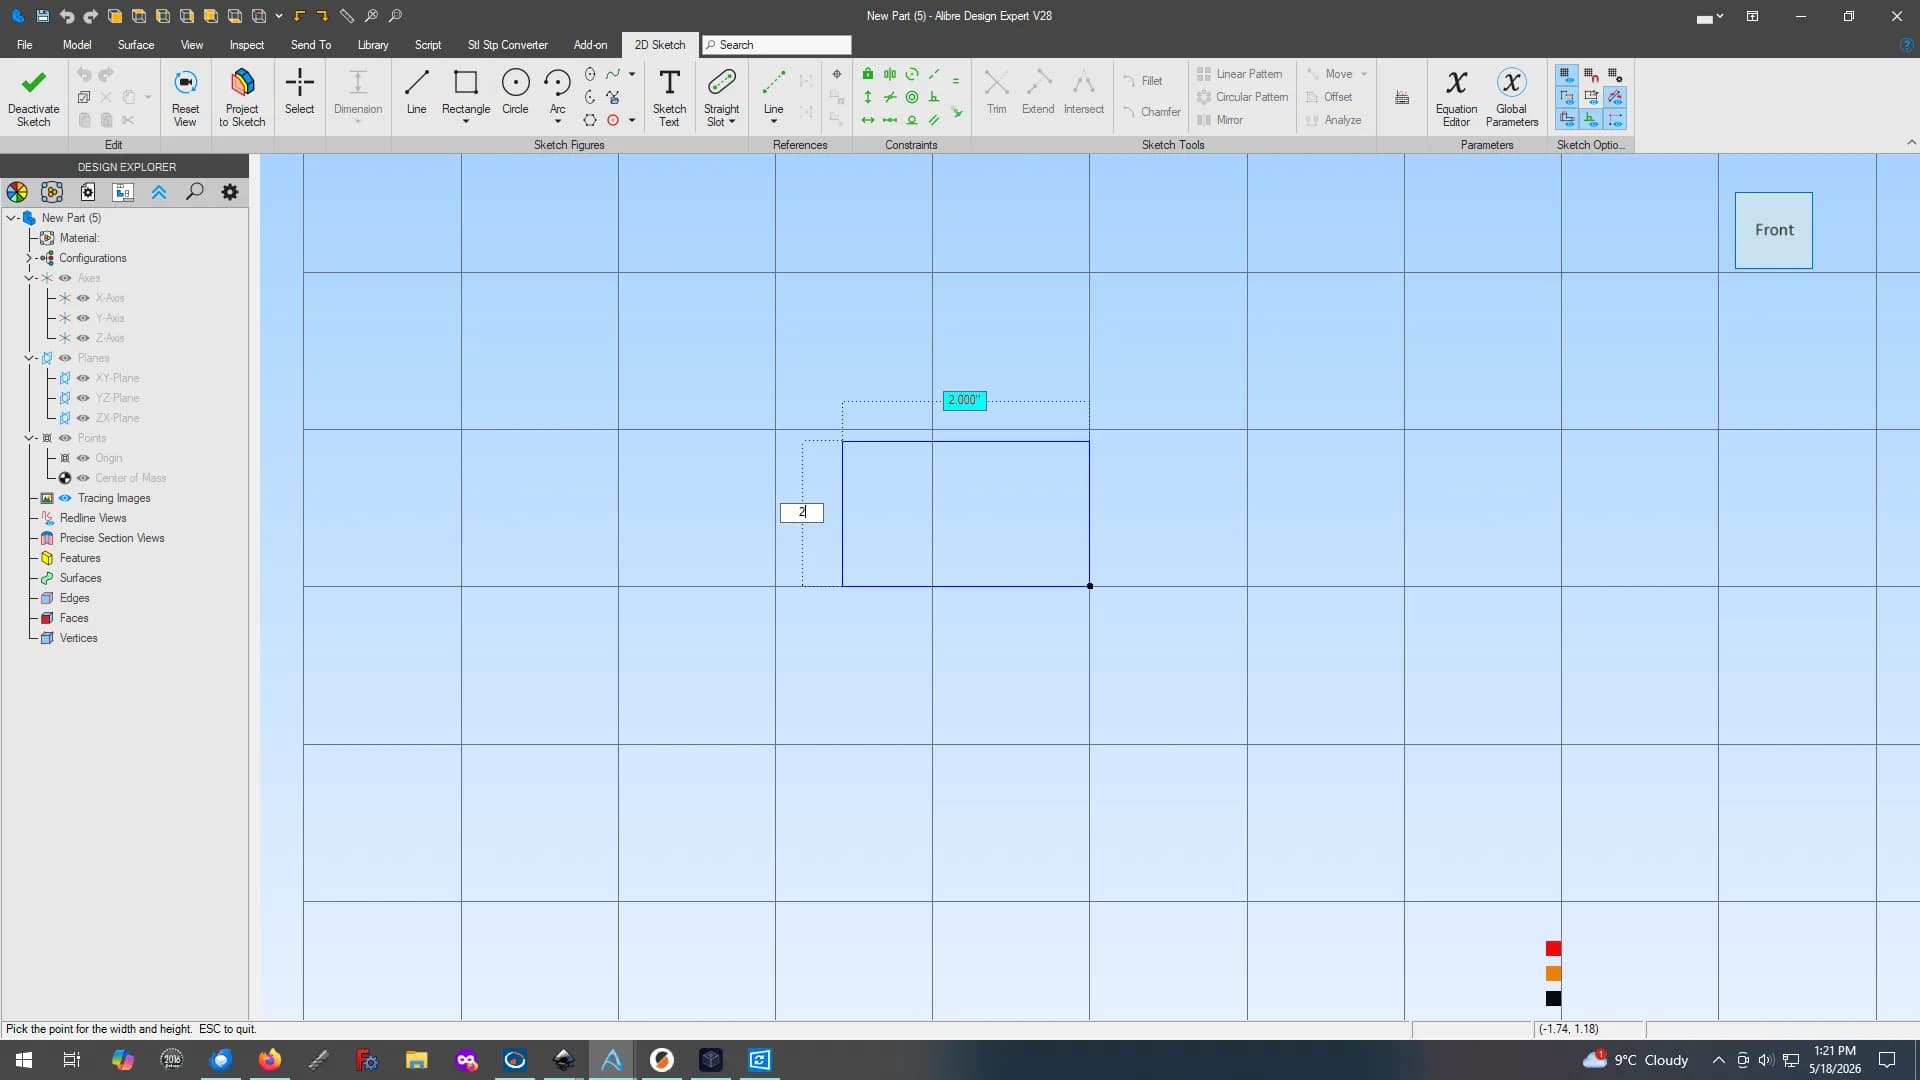The width and height of the screenshot is (1920, 1080).
Task: Click the Undo arrow in title bar
Action: [66, 16]
